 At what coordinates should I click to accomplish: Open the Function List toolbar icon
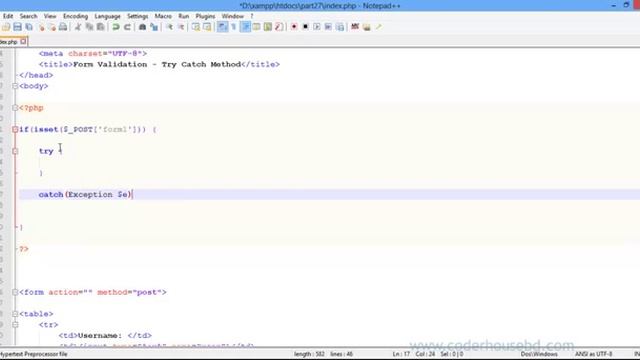[279, 27]
